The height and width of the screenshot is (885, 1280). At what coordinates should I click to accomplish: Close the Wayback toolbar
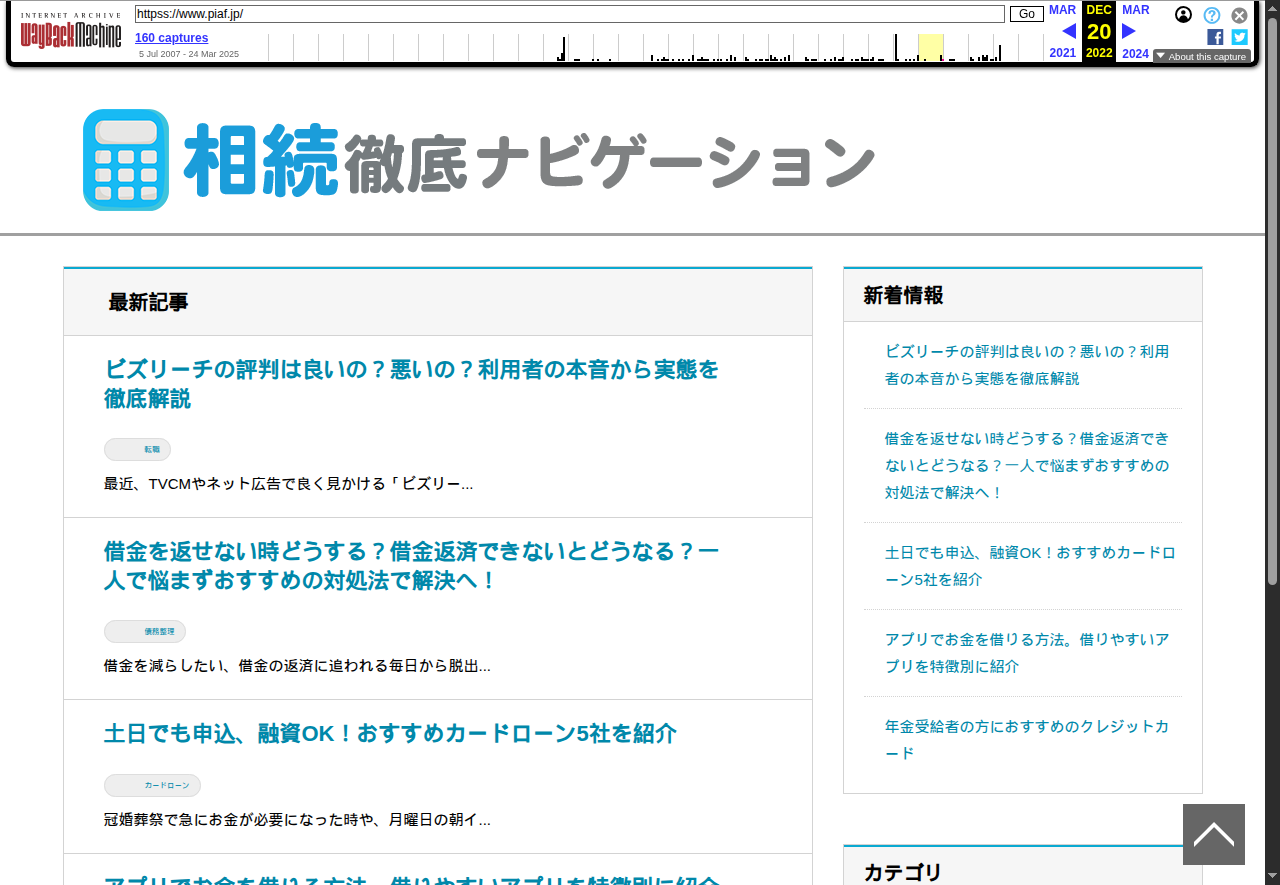tap(1239, 15)
